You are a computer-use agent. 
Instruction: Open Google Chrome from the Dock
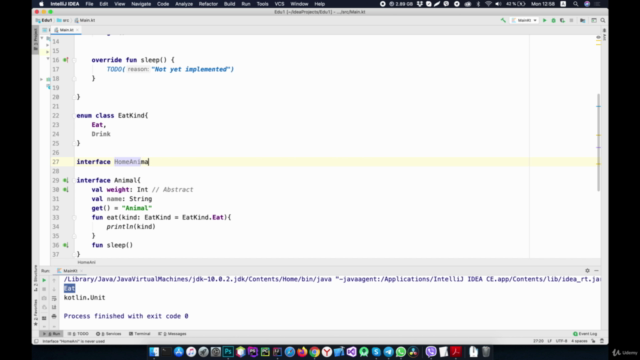[x=314, y=352]
